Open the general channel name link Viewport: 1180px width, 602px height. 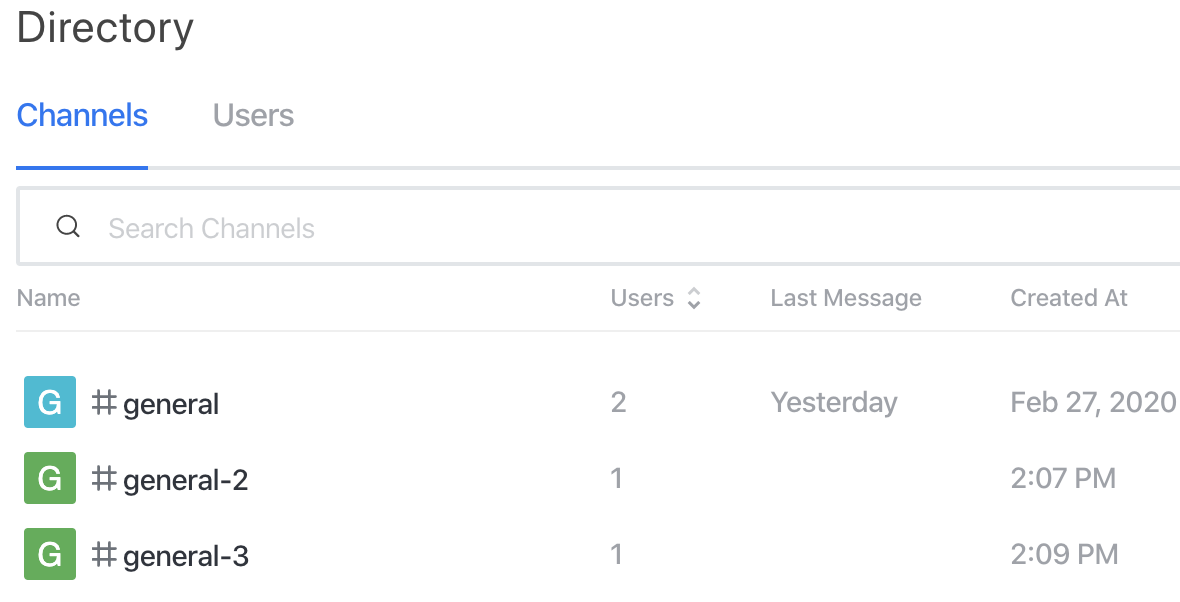(x=171, y=404)
